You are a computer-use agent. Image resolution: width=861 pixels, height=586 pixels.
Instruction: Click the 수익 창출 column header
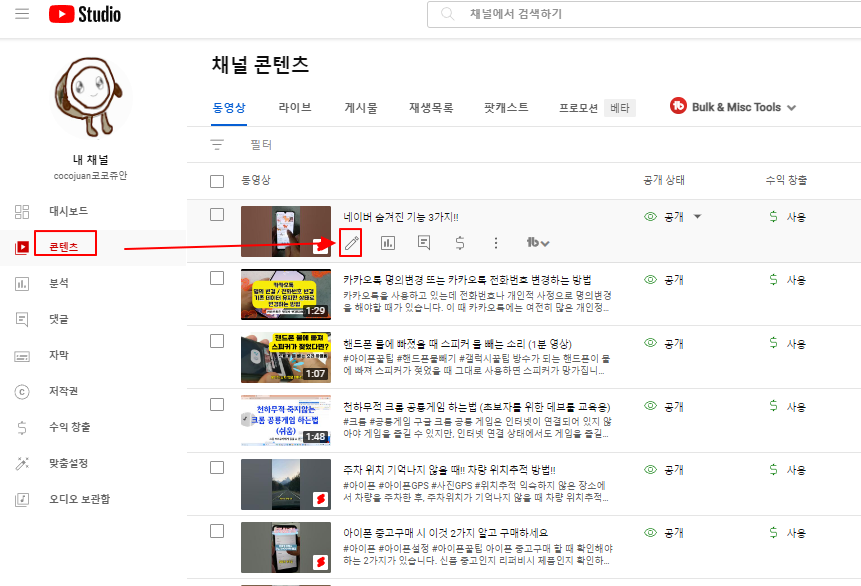[786, 180]
